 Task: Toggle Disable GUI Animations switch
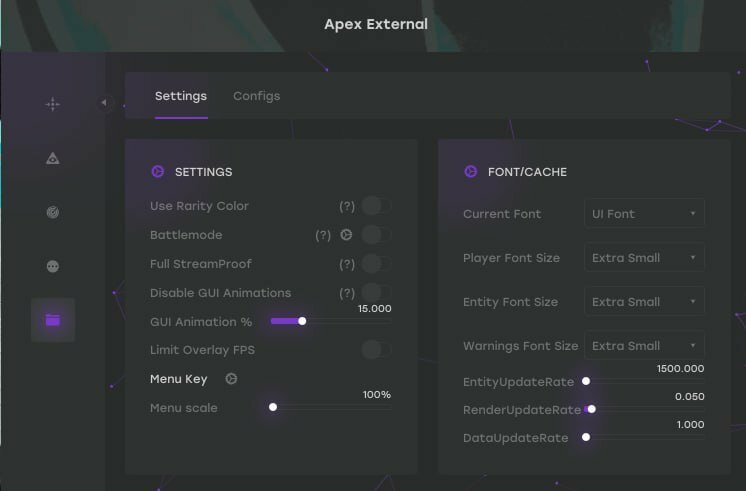(x=376, y=292)
